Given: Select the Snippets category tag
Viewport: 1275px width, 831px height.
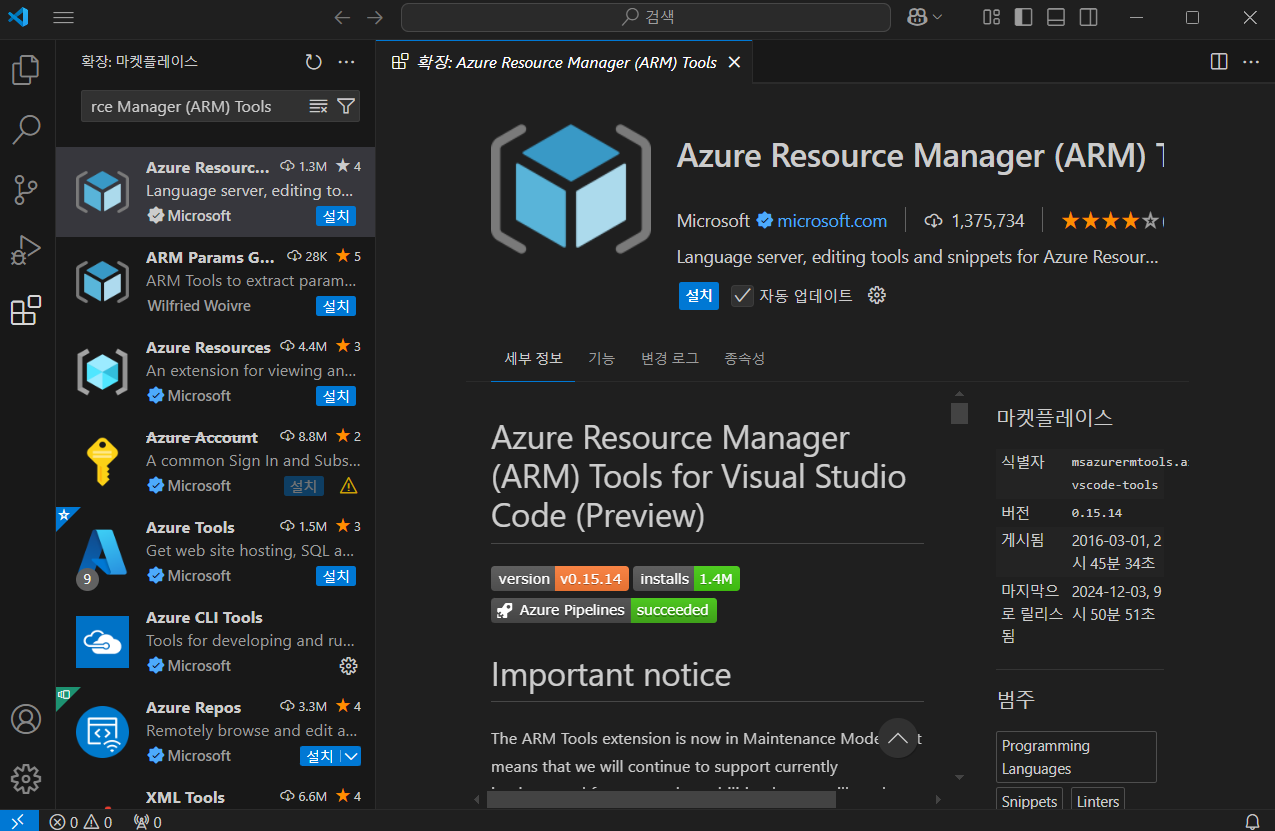Looking at the screenshot, I should coord(1030,800).
